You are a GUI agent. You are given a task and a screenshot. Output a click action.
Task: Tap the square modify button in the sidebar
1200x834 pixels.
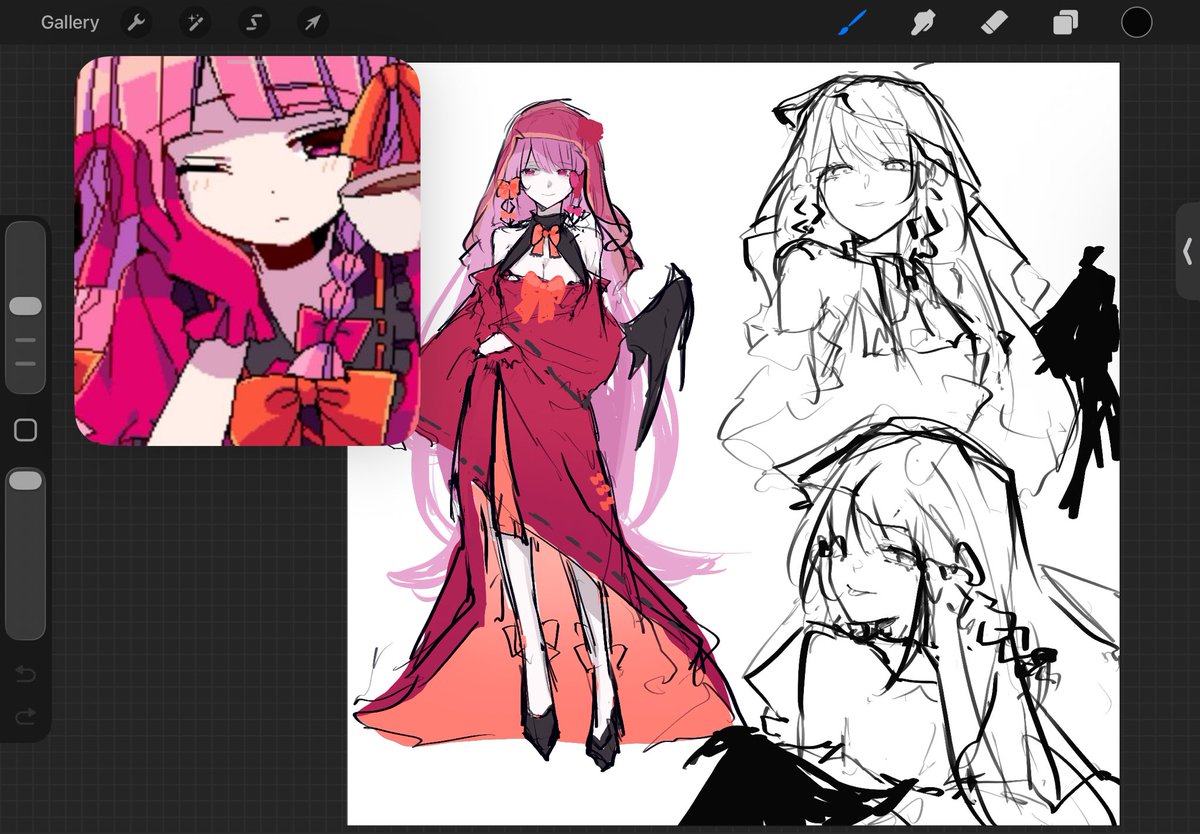tap(25, 430)
